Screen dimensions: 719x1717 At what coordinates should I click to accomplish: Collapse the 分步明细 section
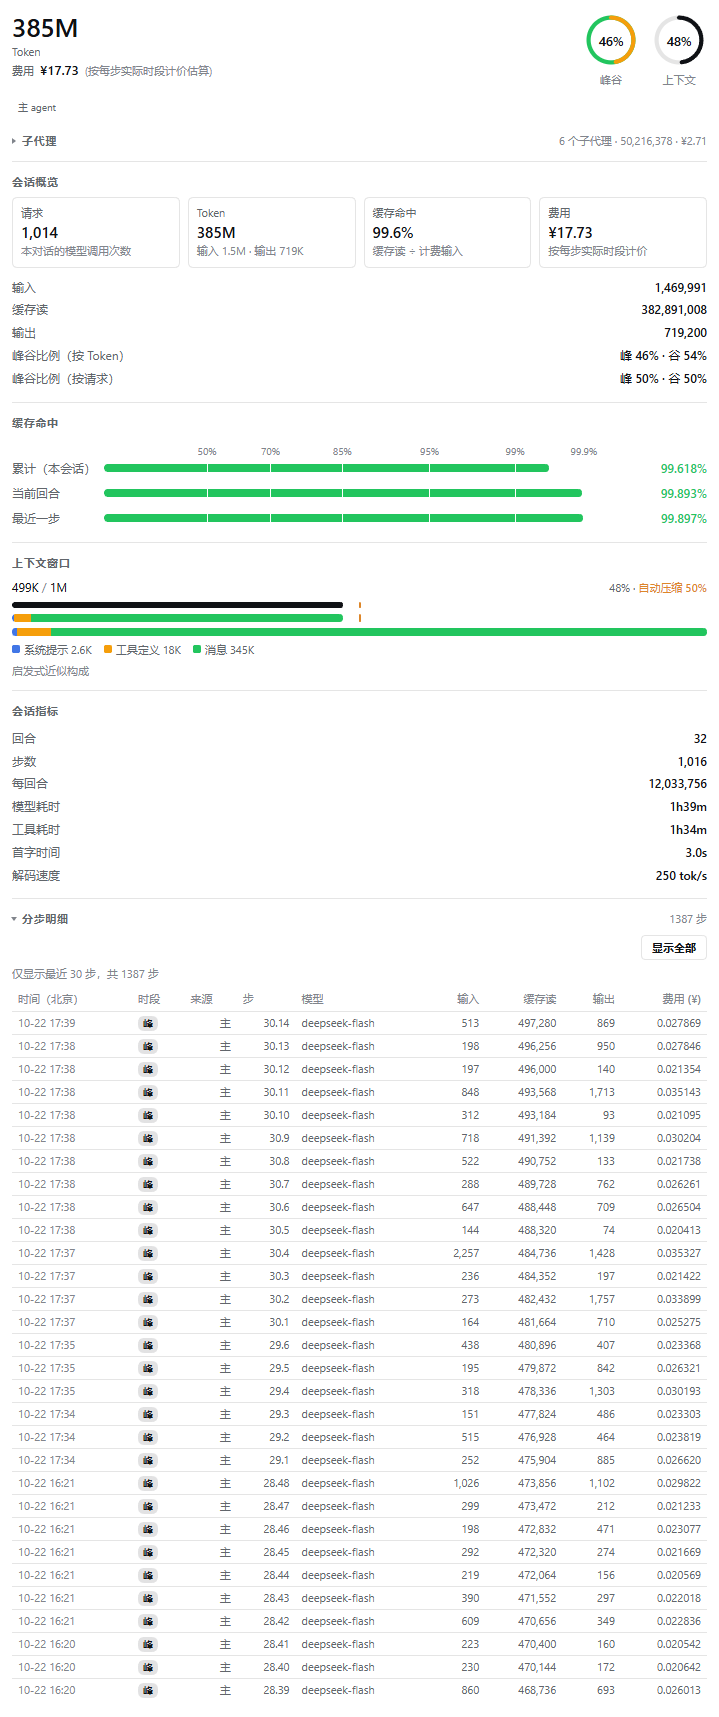[x=40, y=919]
